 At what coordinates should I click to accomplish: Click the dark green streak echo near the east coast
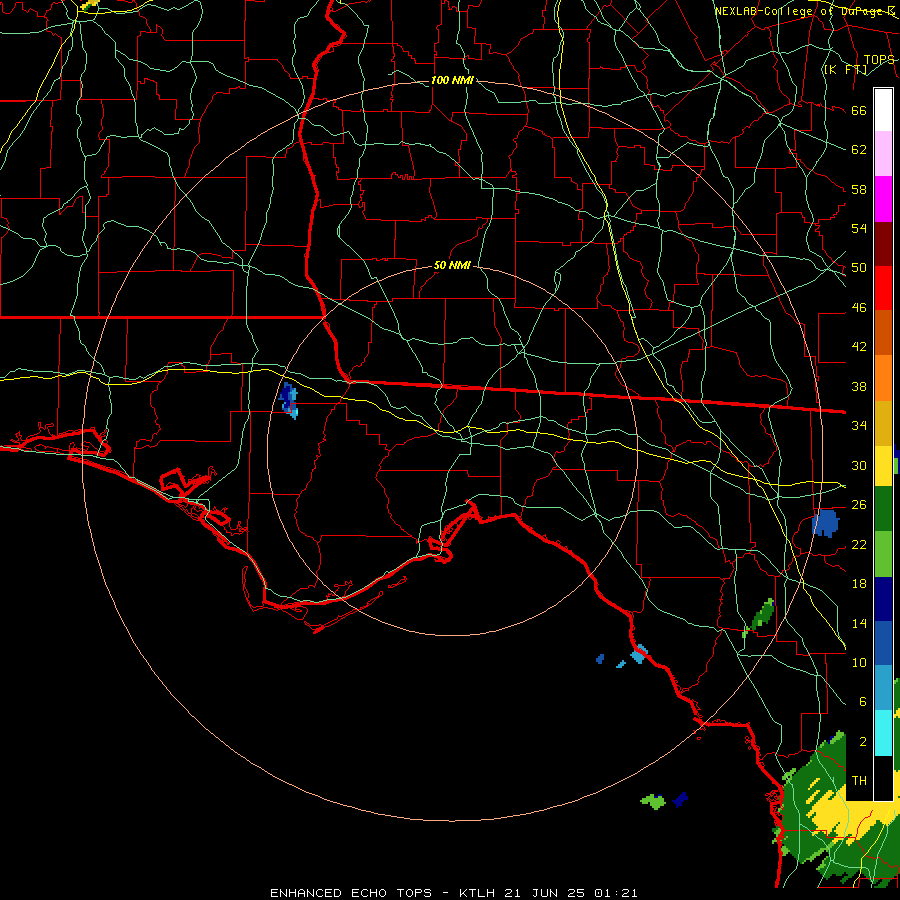point(763,615)
